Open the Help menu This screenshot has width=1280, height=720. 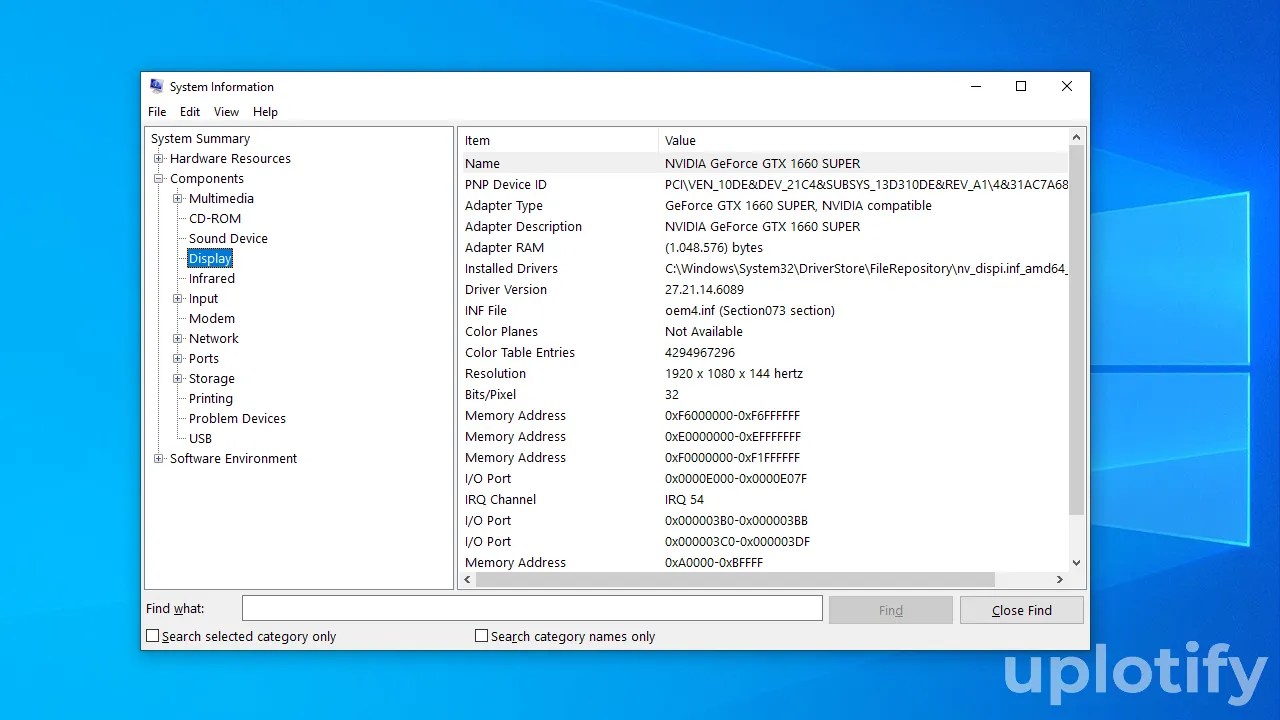click(265, 112)
